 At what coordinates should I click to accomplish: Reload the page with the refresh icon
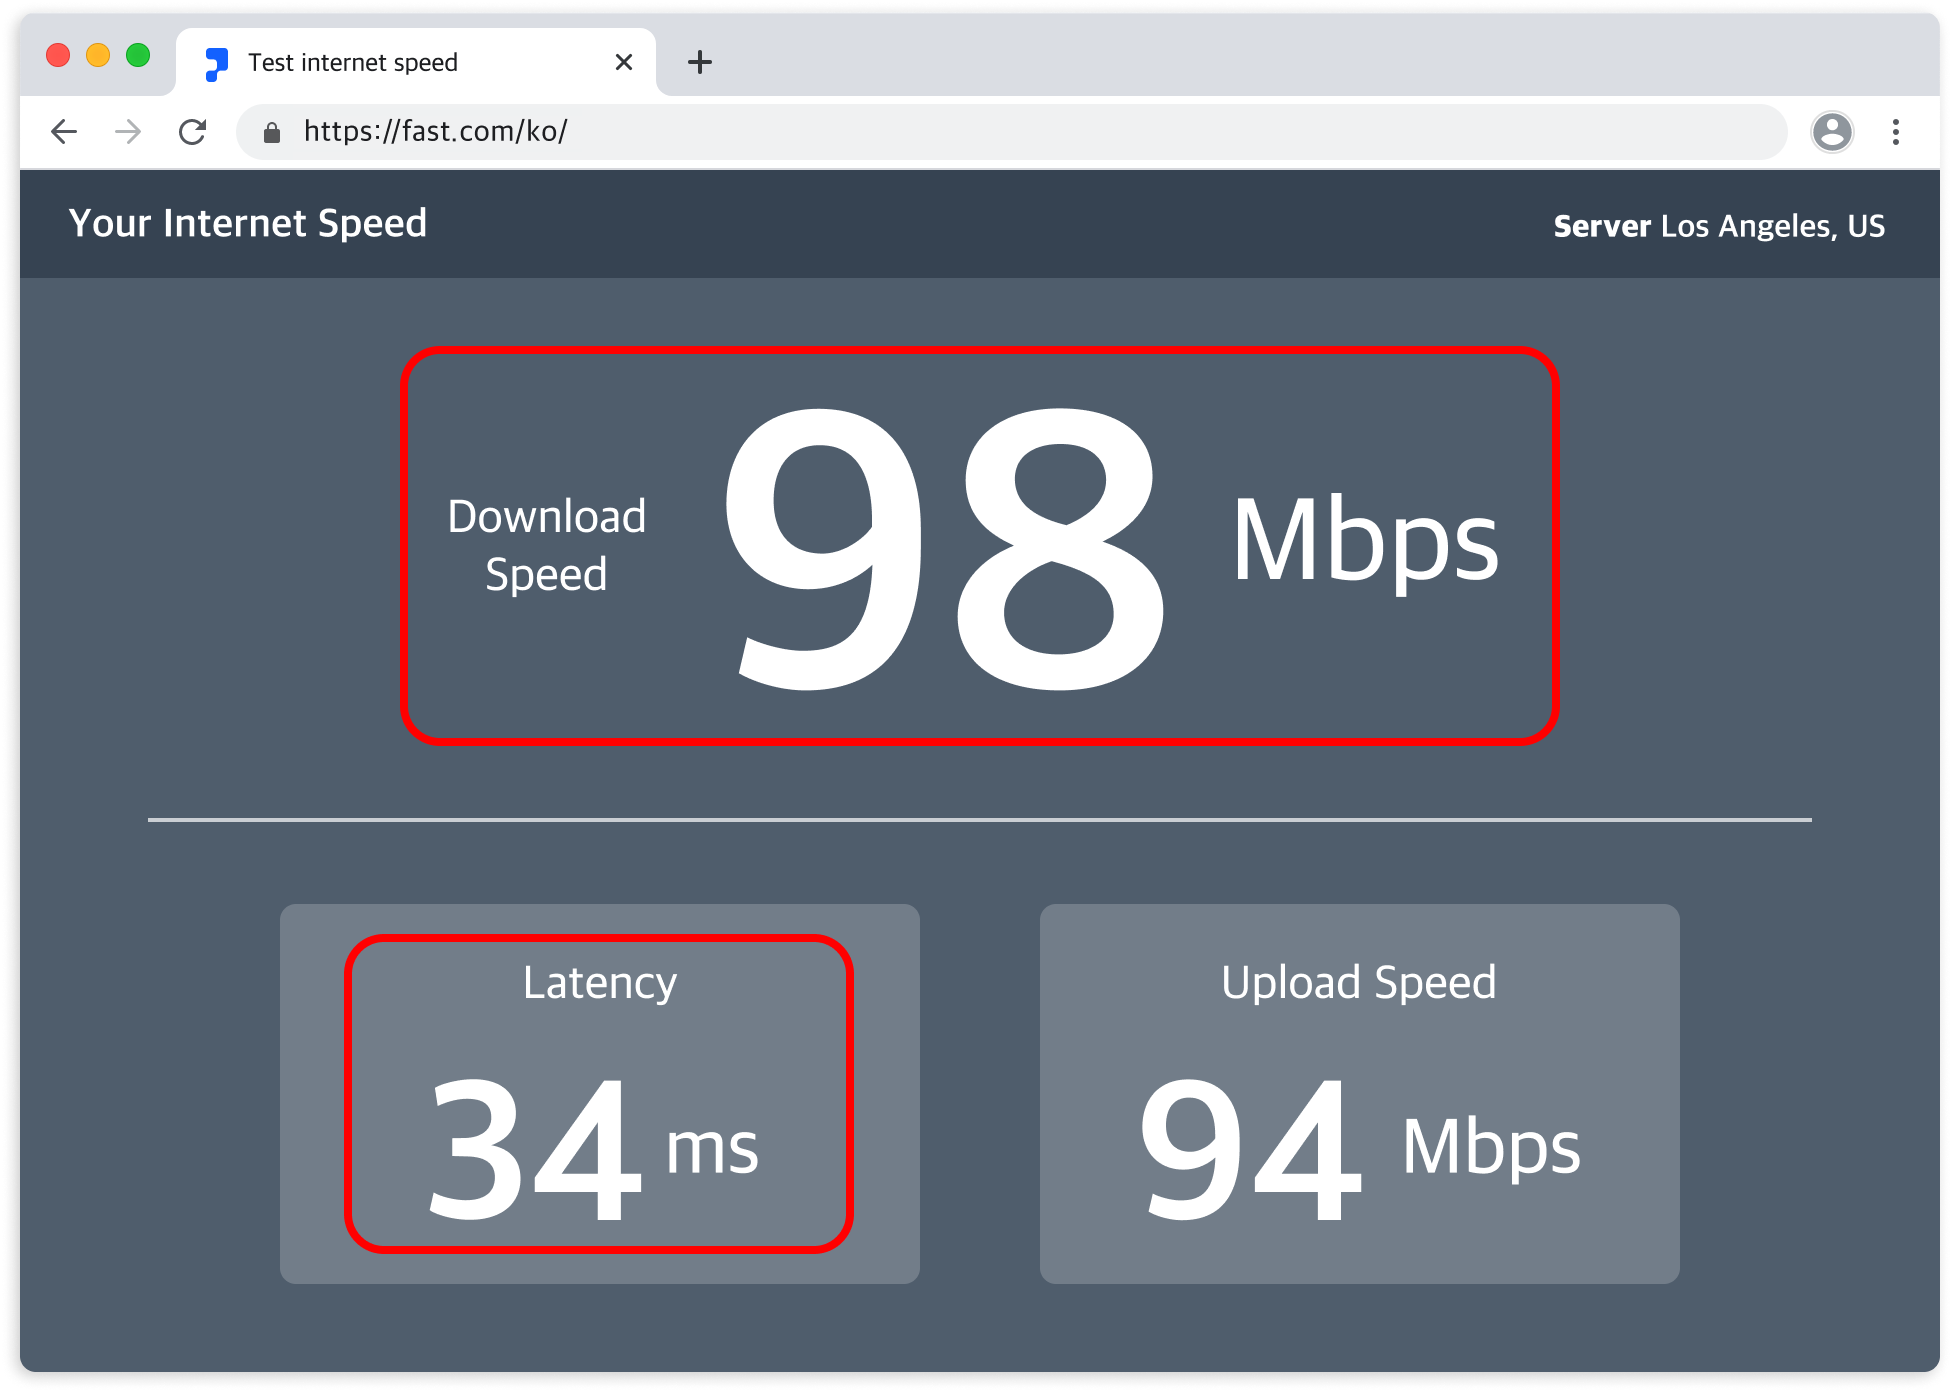pos(192,131)
